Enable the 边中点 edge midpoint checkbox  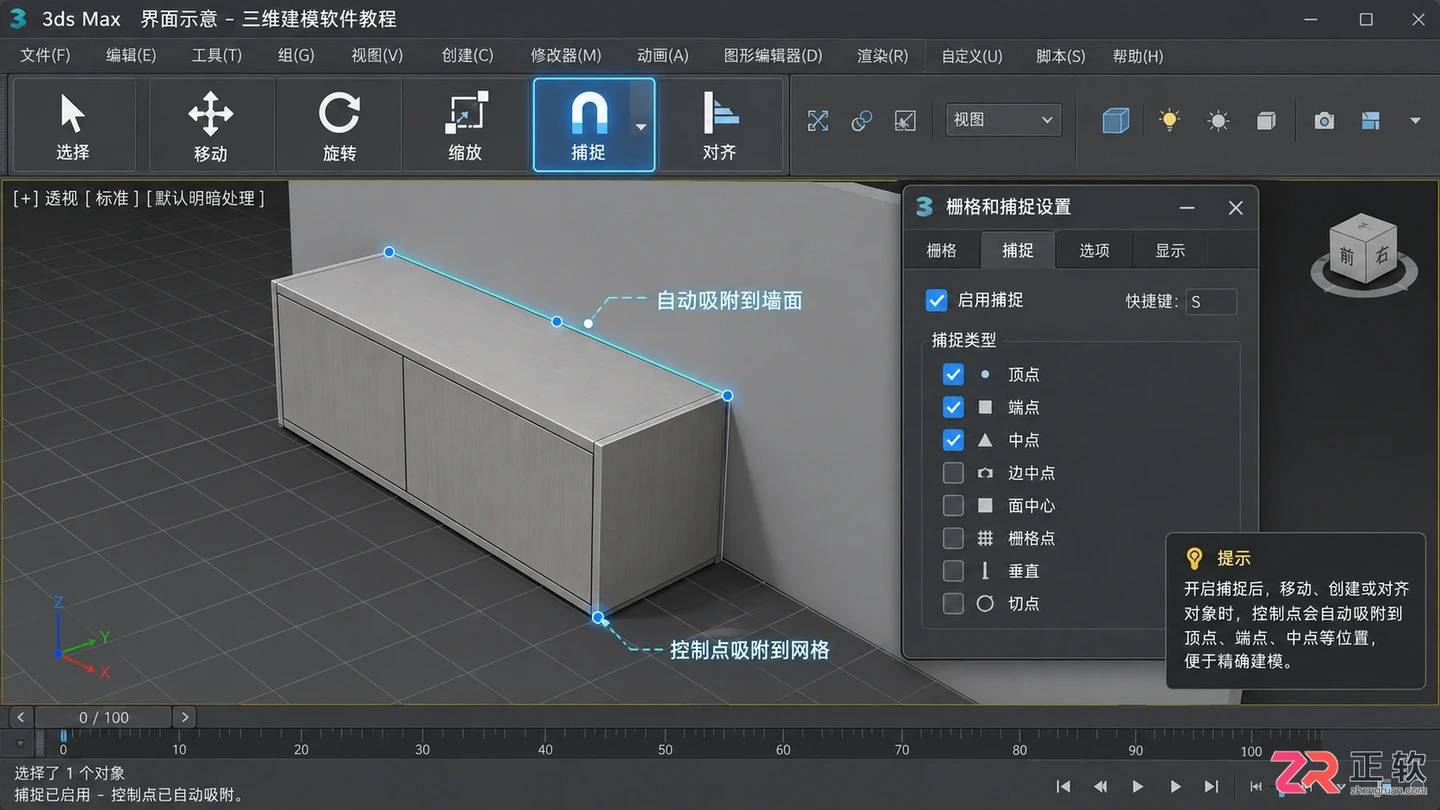(x=953, y=472)
